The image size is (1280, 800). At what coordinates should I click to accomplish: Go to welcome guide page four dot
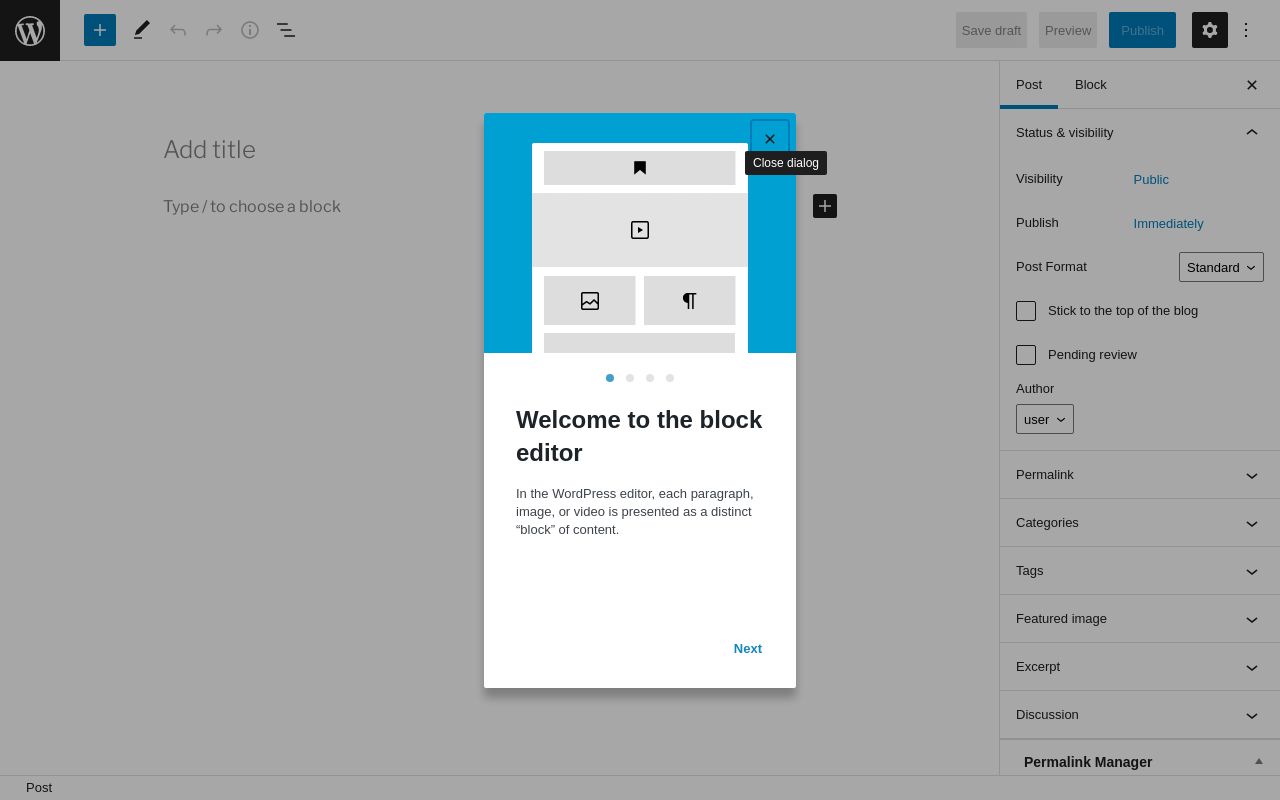tap(670, 378)
